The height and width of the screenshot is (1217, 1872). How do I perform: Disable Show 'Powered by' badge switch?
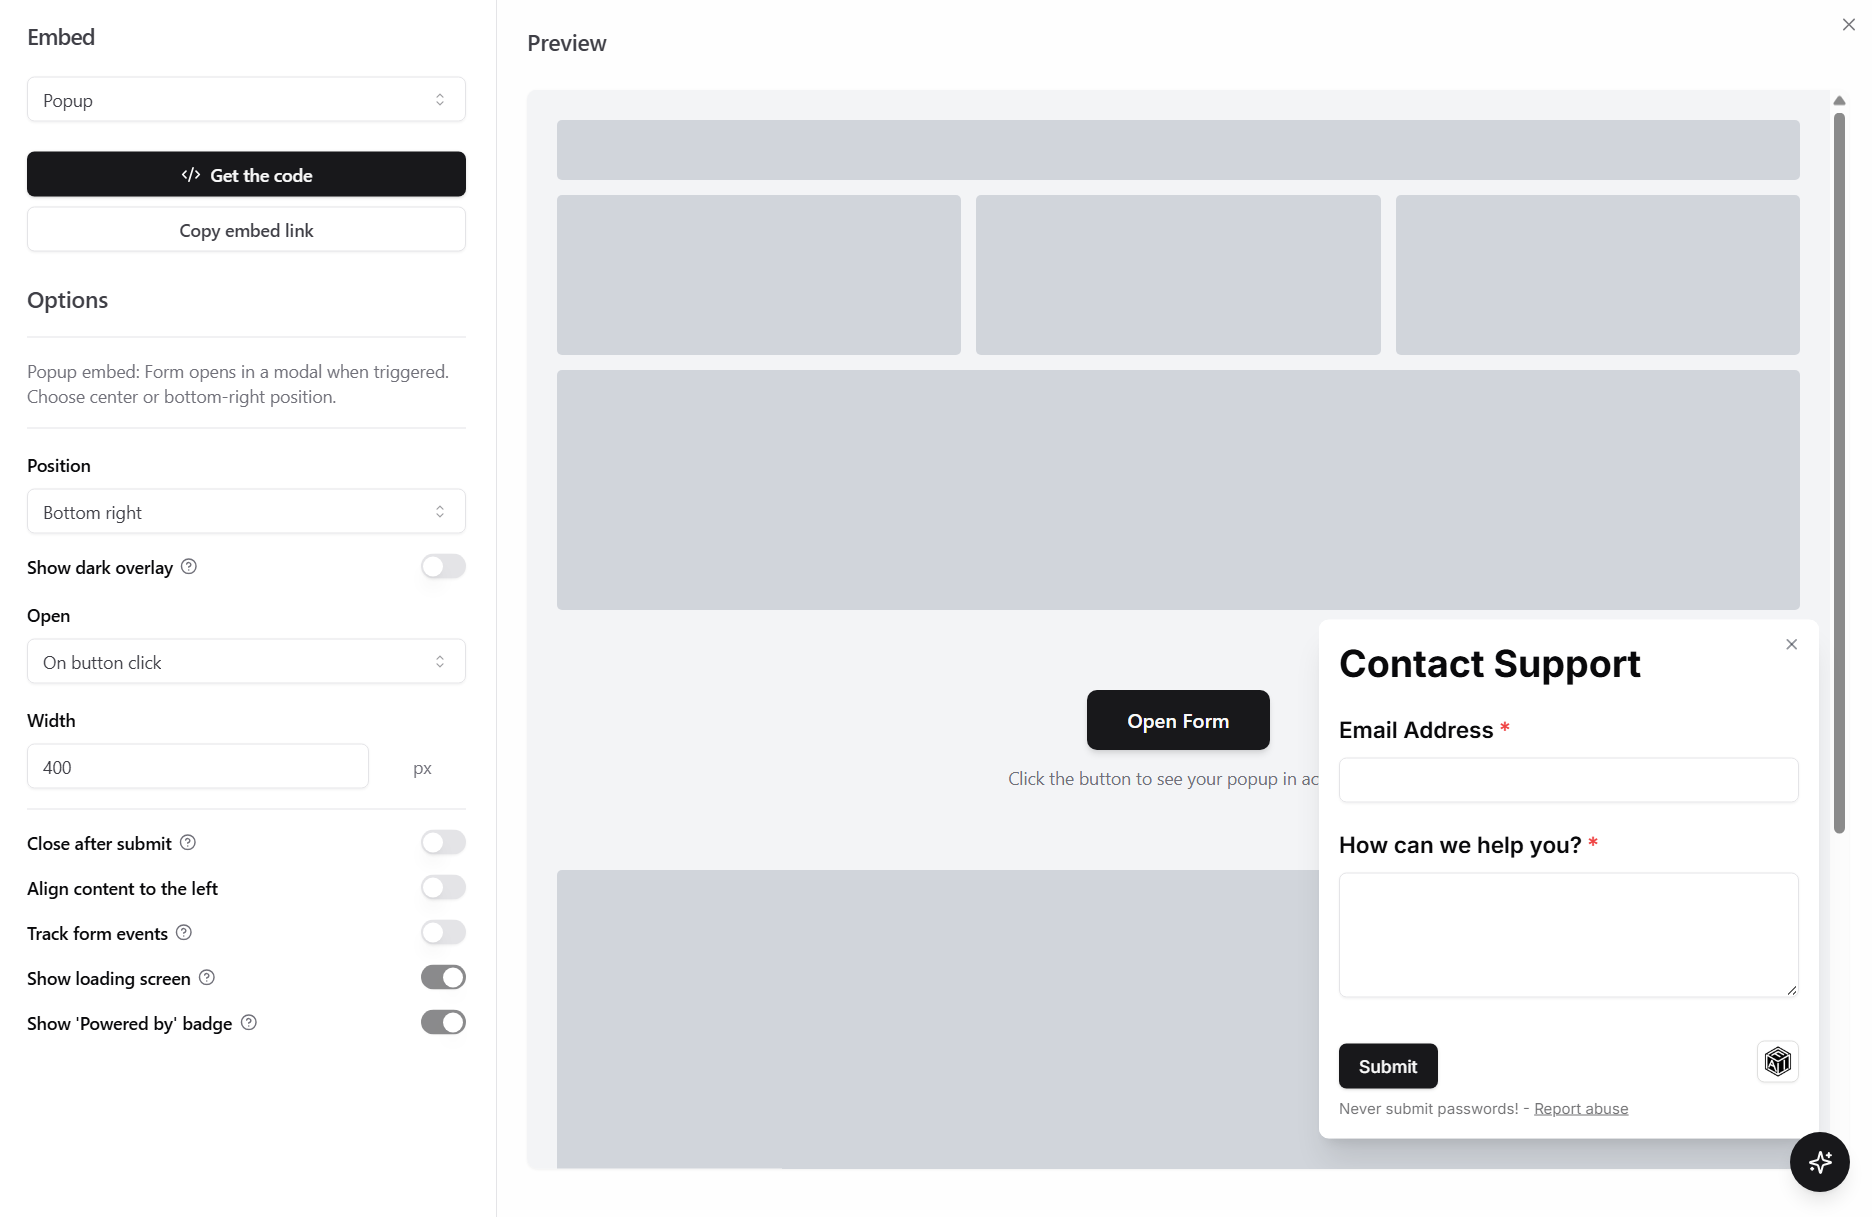pyautogui.click(x=443, y=1023)
